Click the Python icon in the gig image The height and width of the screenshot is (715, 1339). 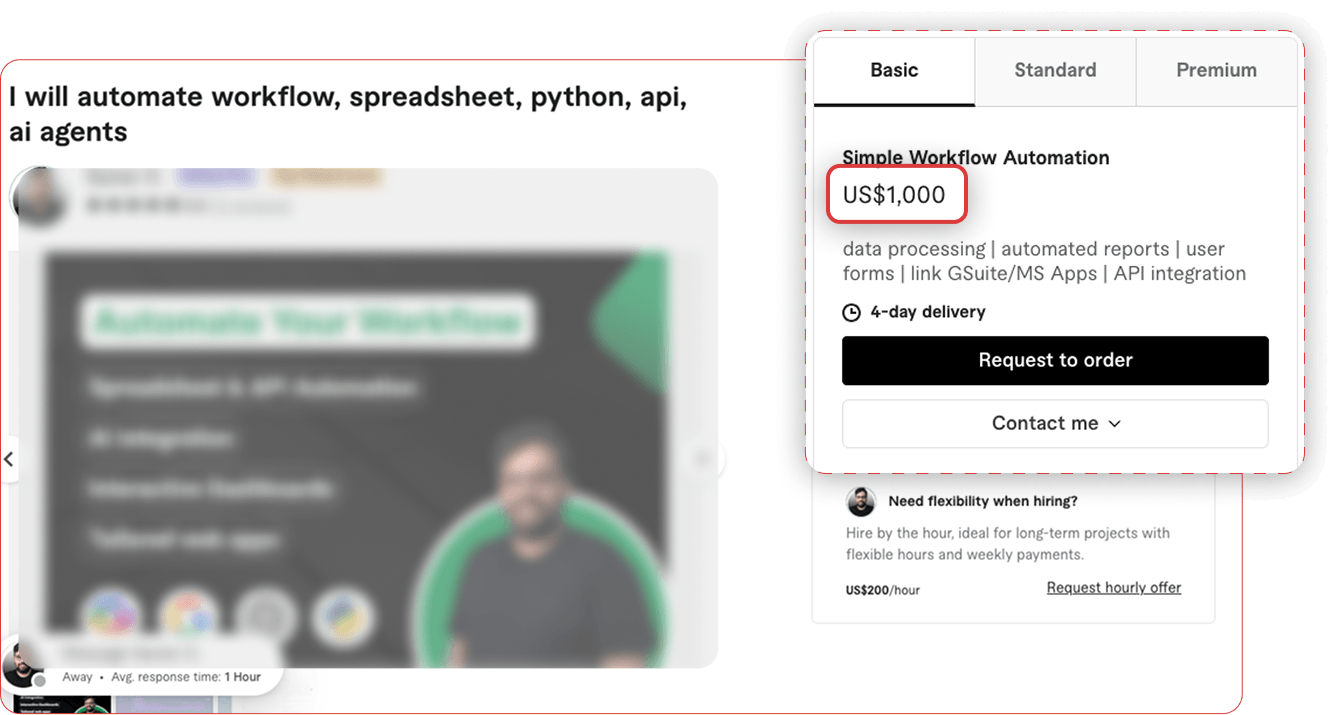(x=344, y=615)
